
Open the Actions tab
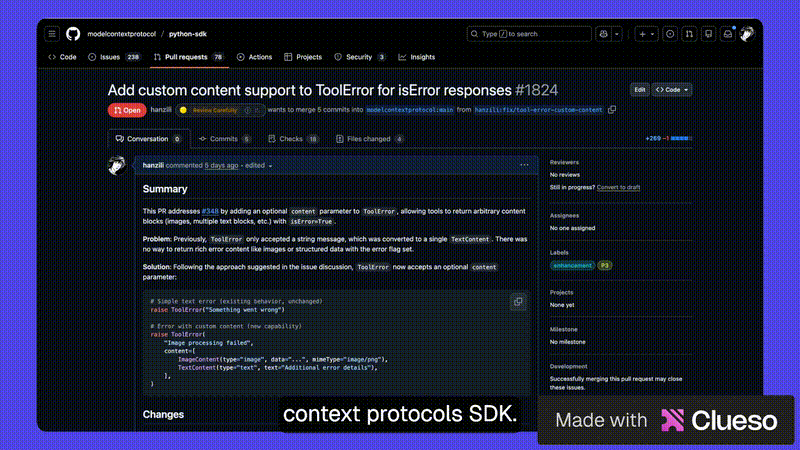[254, 57]
